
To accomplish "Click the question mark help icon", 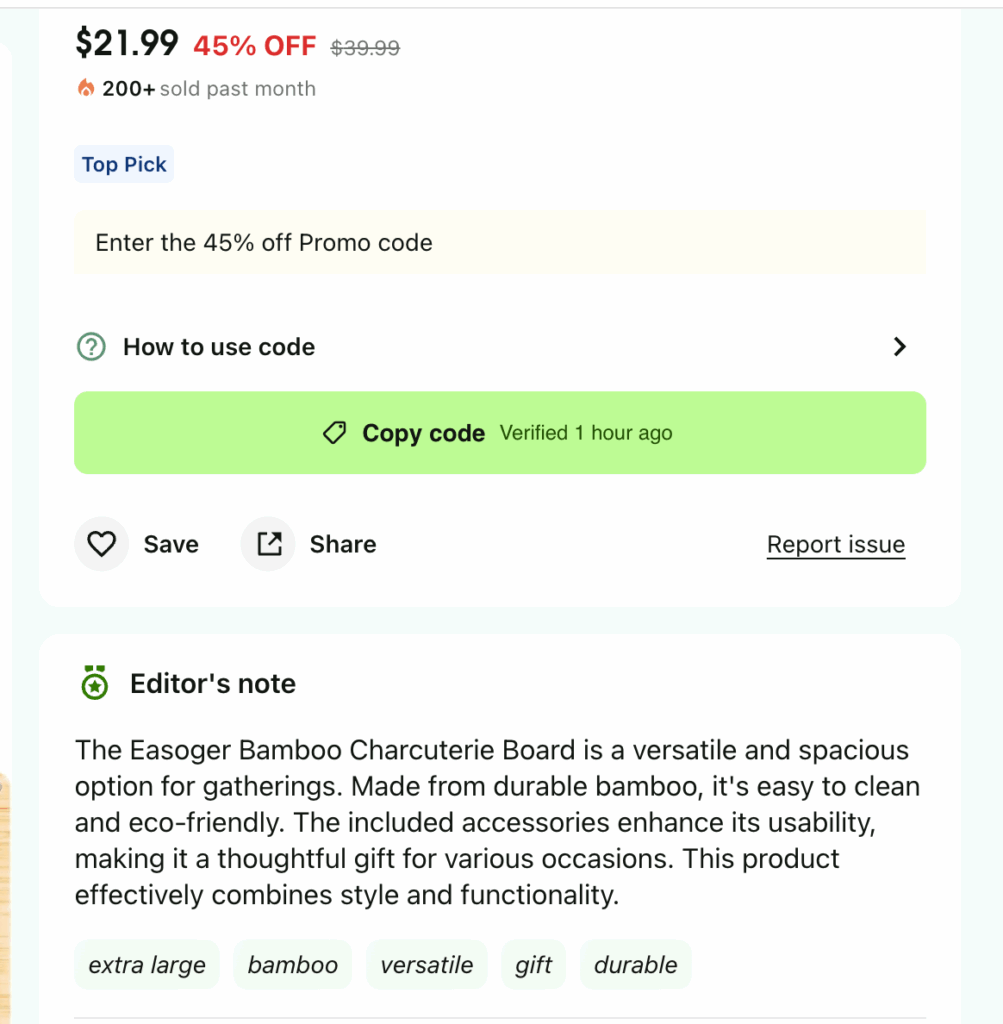I will (x=91, y=347).
